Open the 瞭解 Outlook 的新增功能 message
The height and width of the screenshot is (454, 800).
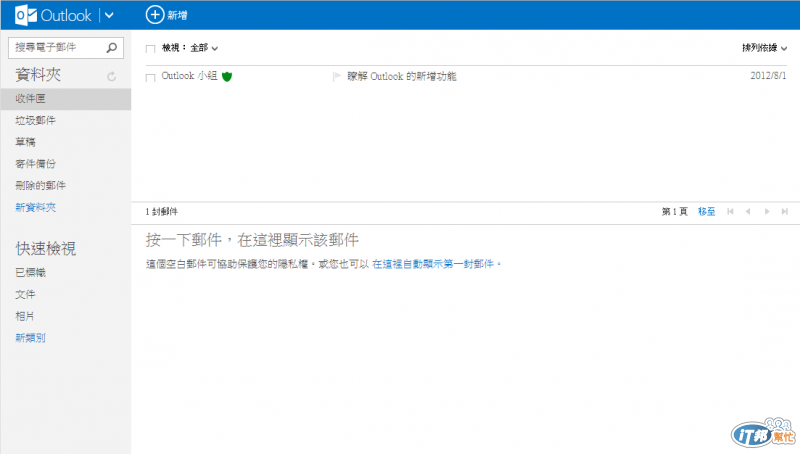tap(402, 77)
